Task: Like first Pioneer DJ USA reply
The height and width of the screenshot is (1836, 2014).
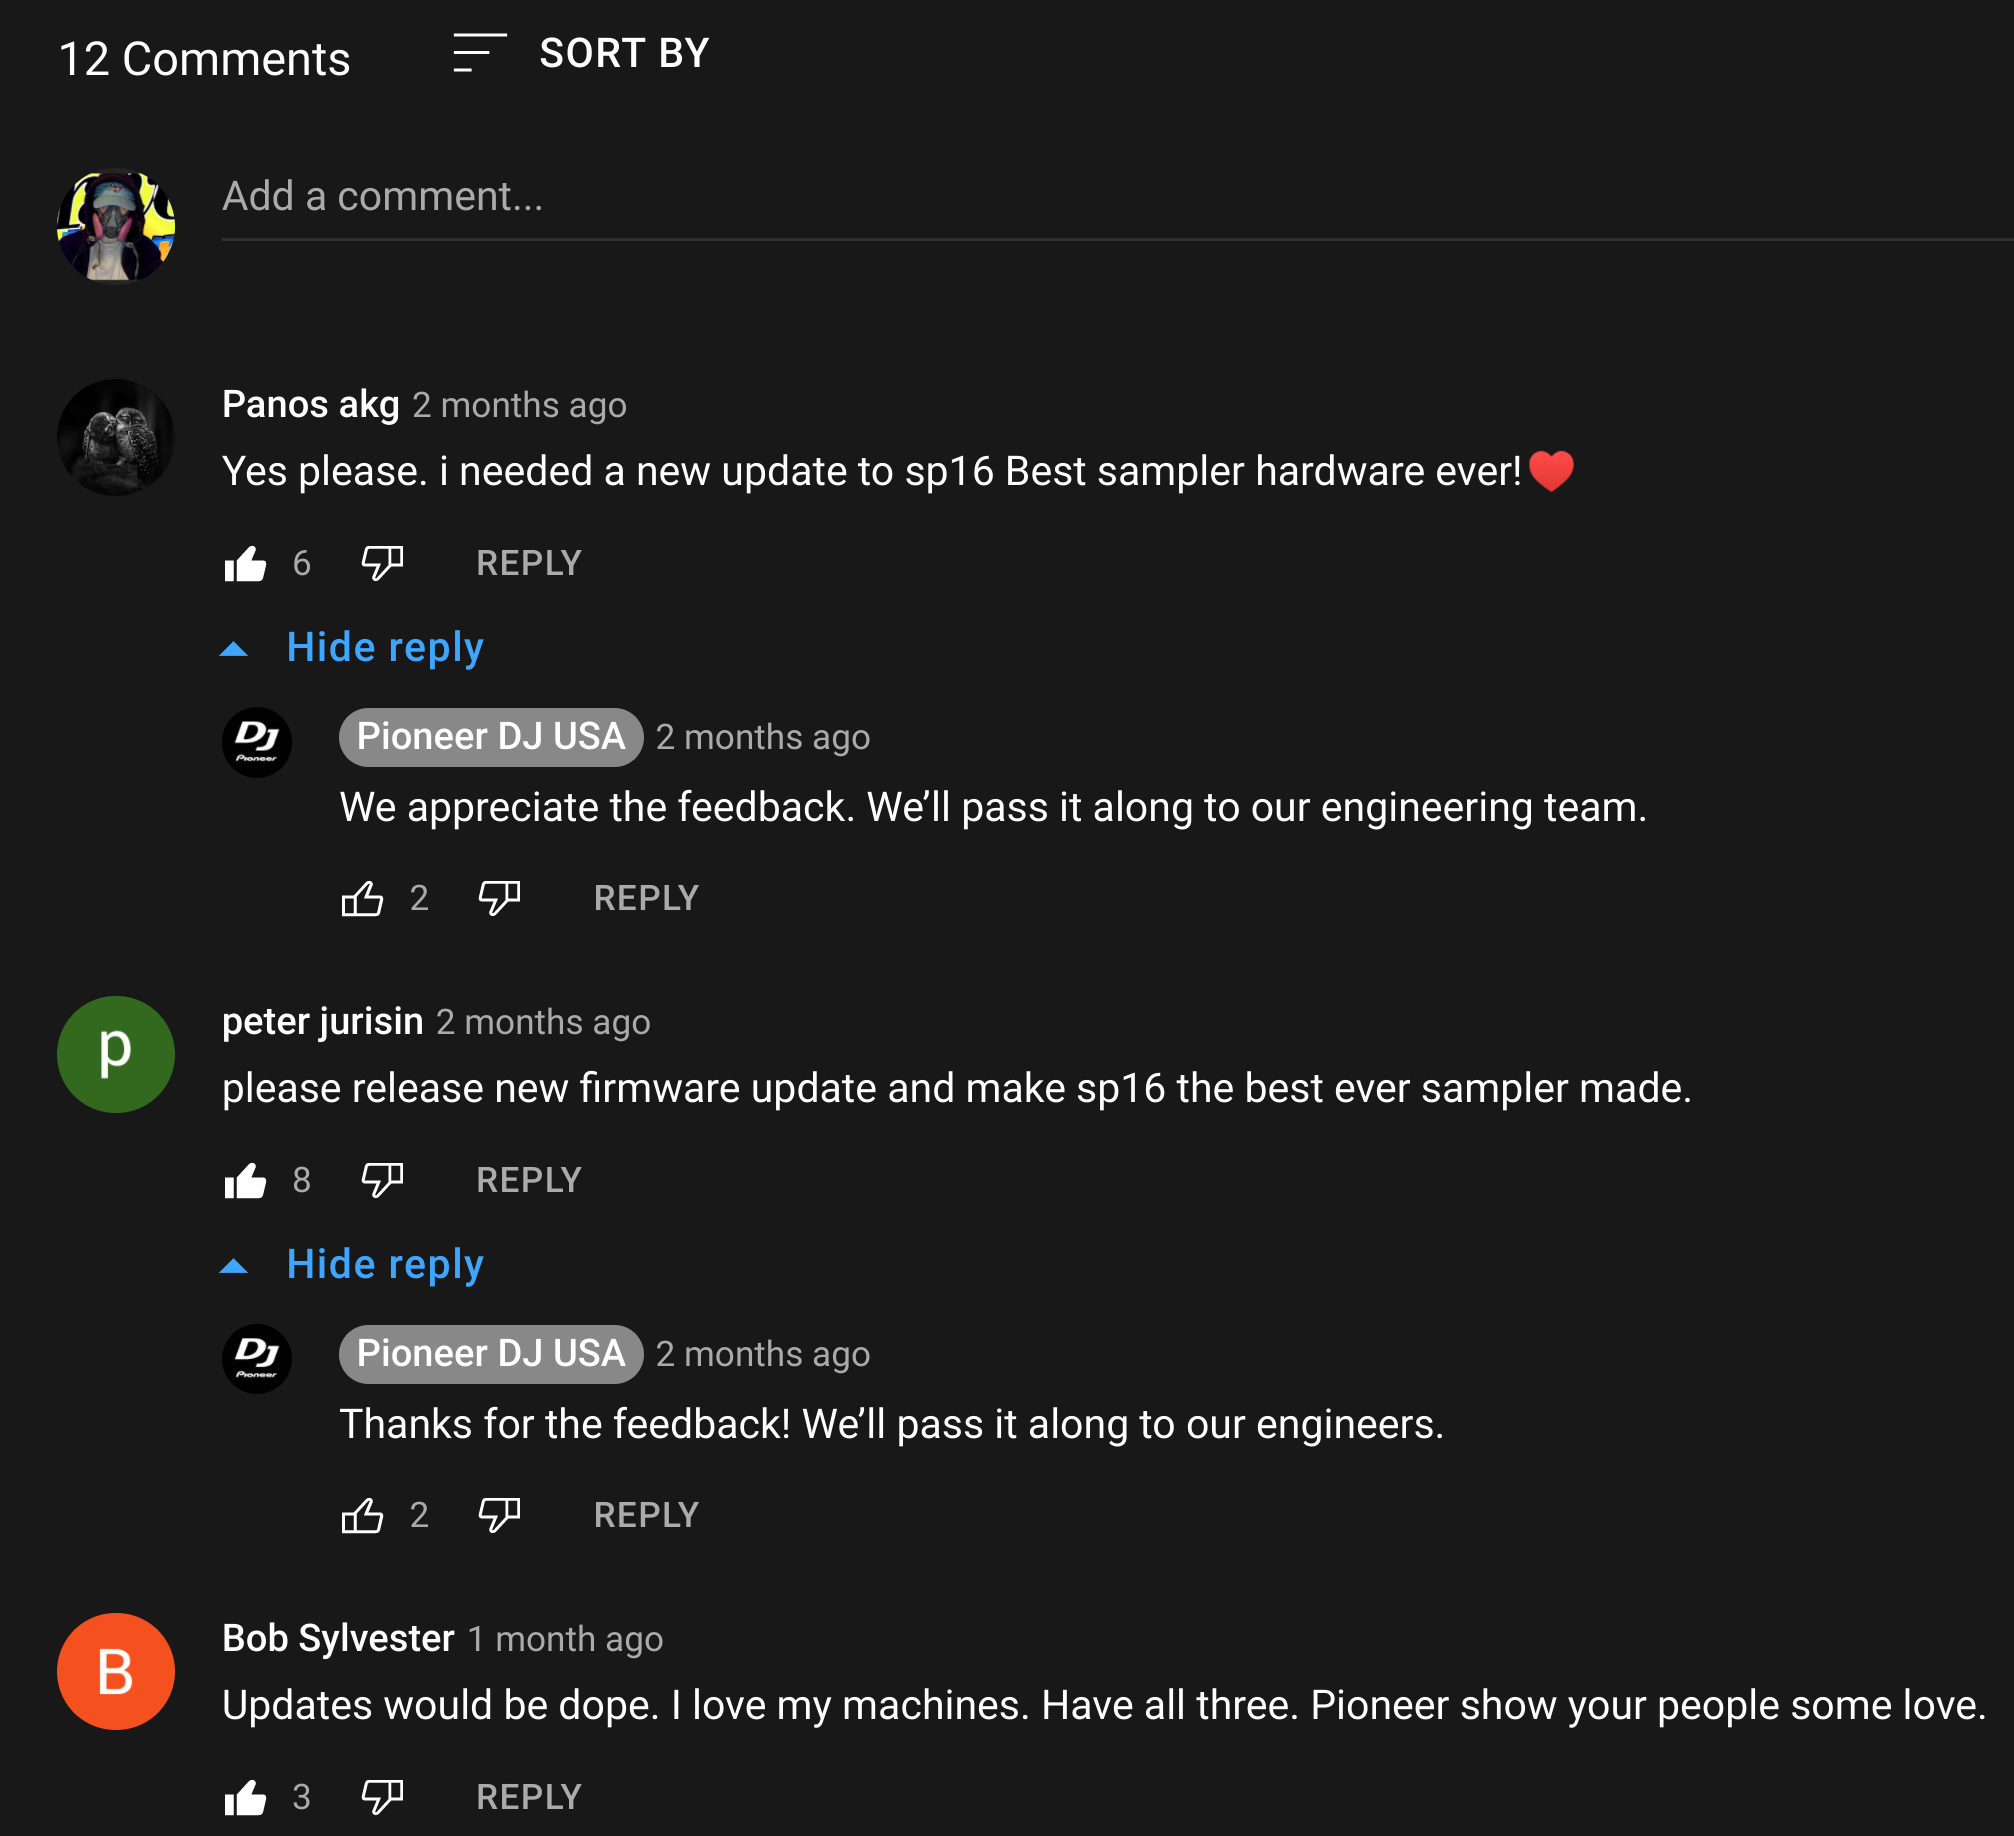Action: click(362, 899)
